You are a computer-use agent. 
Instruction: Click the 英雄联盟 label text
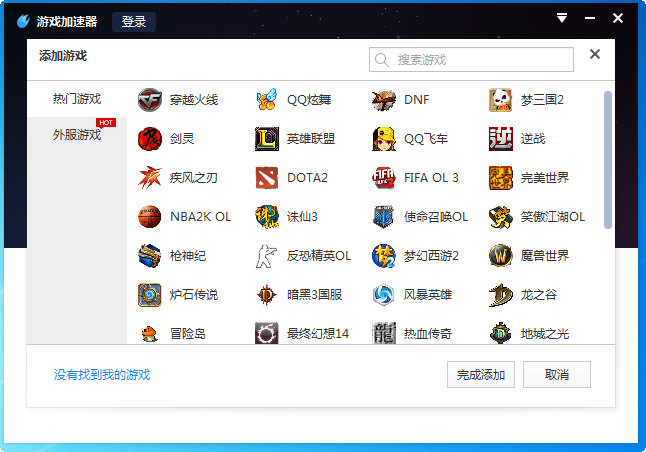311,139
